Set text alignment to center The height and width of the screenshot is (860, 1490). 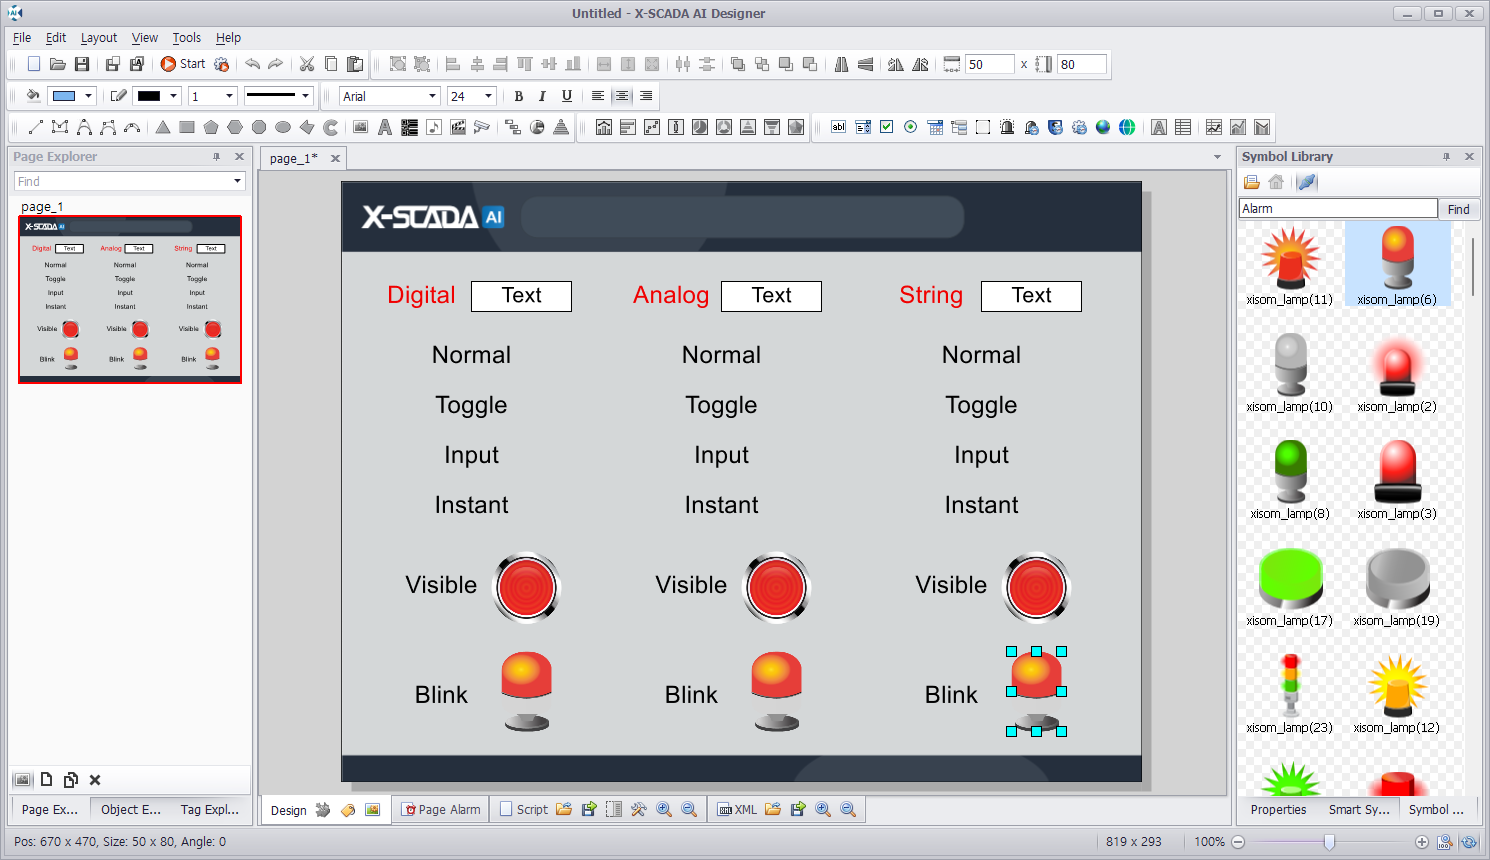622,96
